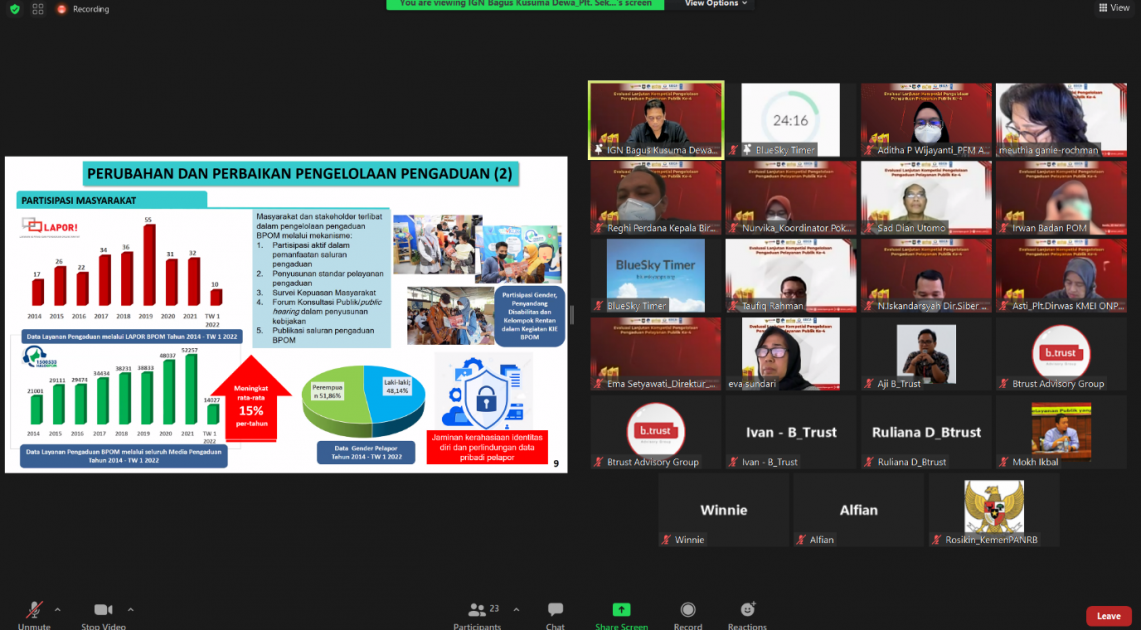Image resolution: width=1141 pixels, height=630 pixels.
Task: Expand the caret next to Participants
Action: pos(516,609)
